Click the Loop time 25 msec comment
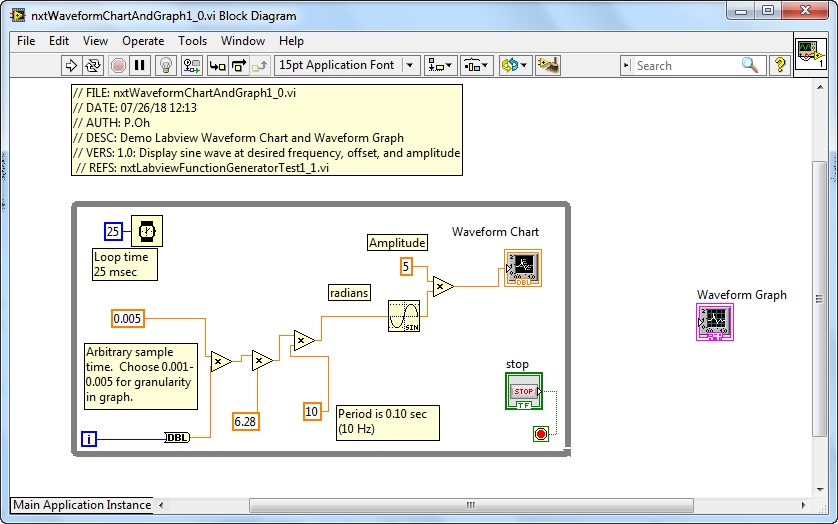The width and height of the screenshot is (838, 524). point(125,264)
